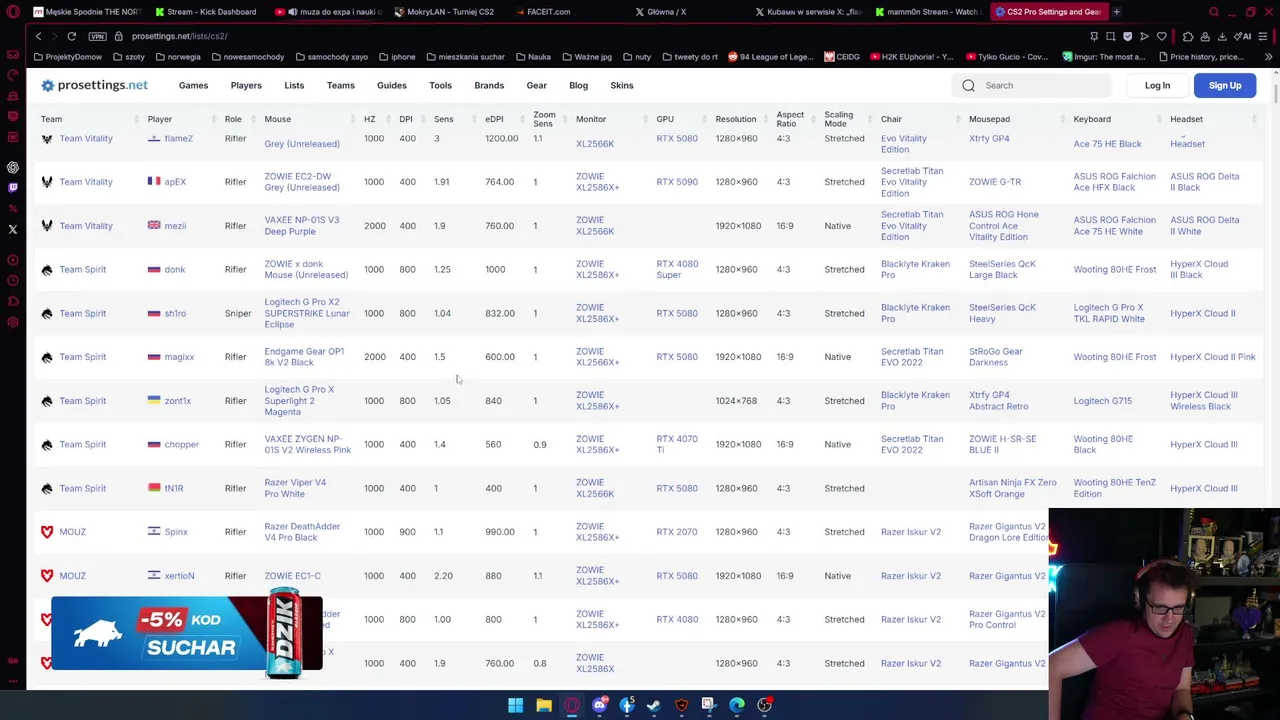The width and height of the screenshot is (1280, 720).
Task: Switch to Stream - Kick Dashboard tab
Action: 207,12
